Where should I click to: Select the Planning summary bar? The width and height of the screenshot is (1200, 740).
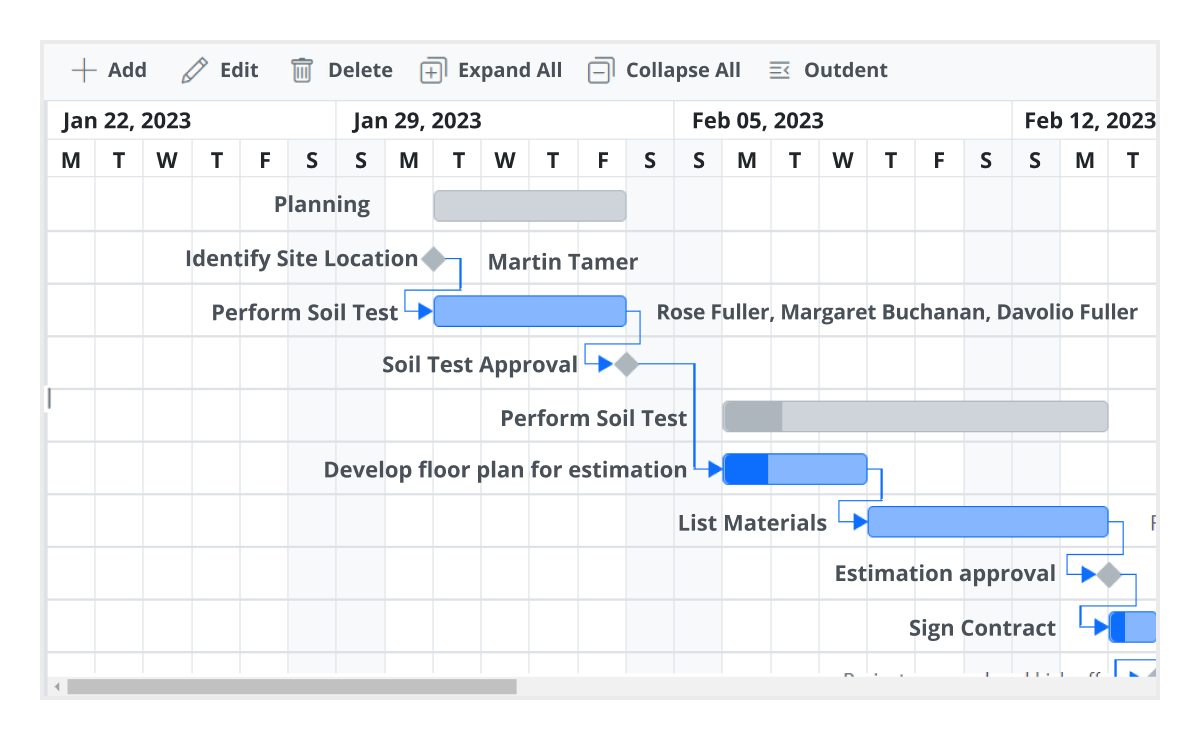click(x=530, y=204)
